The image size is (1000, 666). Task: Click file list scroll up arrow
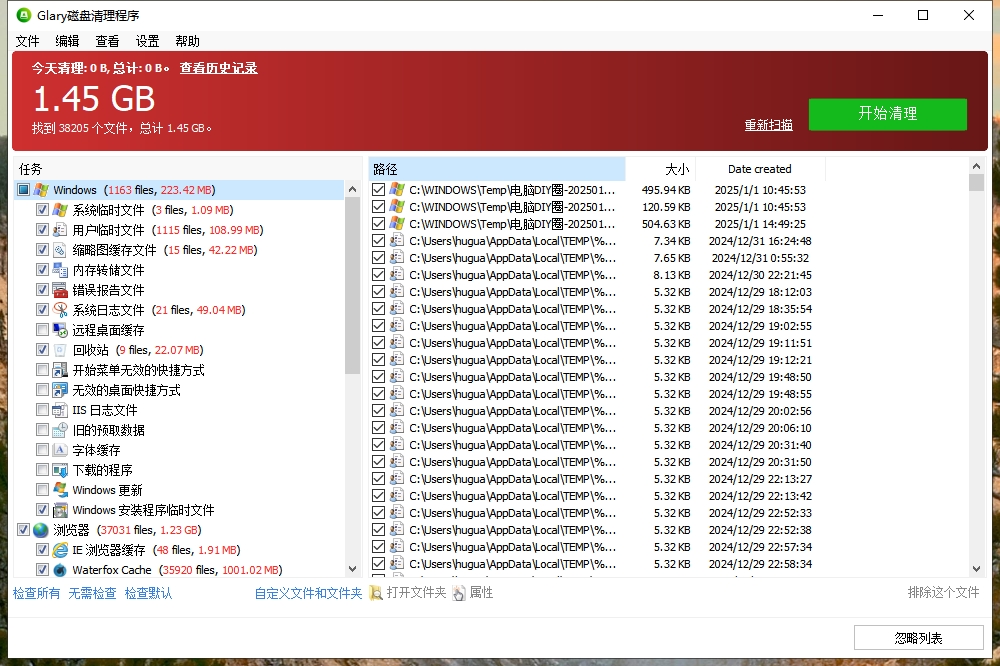pos(976,166)
